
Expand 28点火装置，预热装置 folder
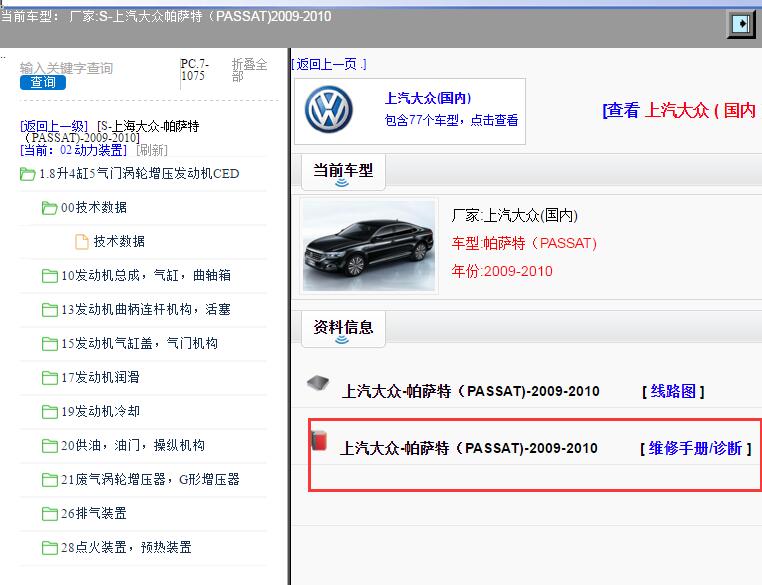pyautogui.click(x=126, y=548)
